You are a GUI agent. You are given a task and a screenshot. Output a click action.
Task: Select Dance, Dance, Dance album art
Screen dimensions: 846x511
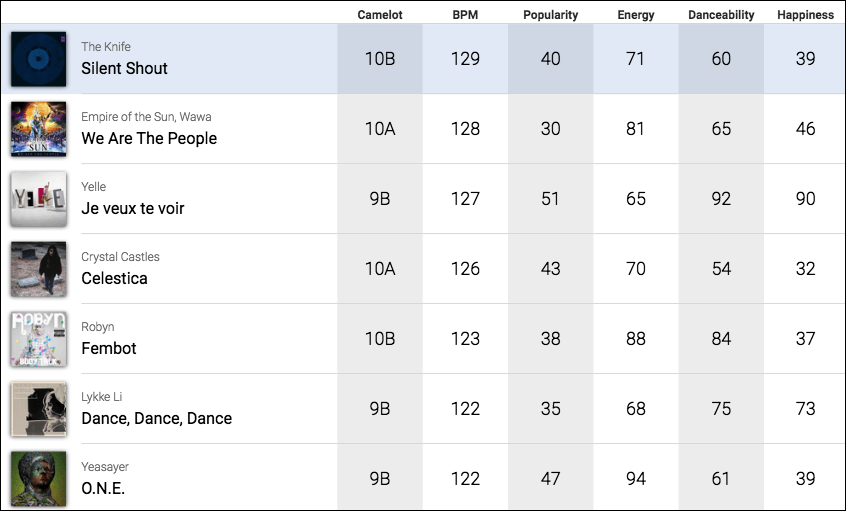point(39,409)
